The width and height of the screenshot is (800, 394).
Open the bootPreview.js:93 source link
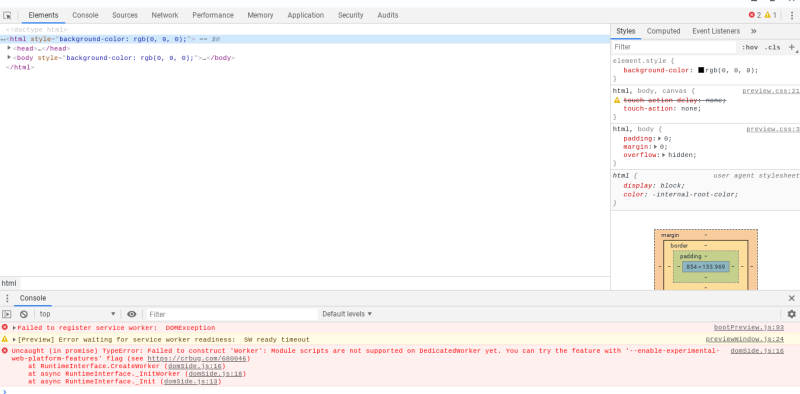point(748,328)
